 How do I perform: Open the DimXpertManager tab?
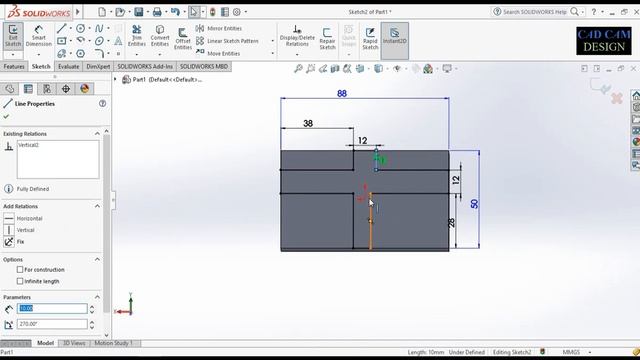66,89
